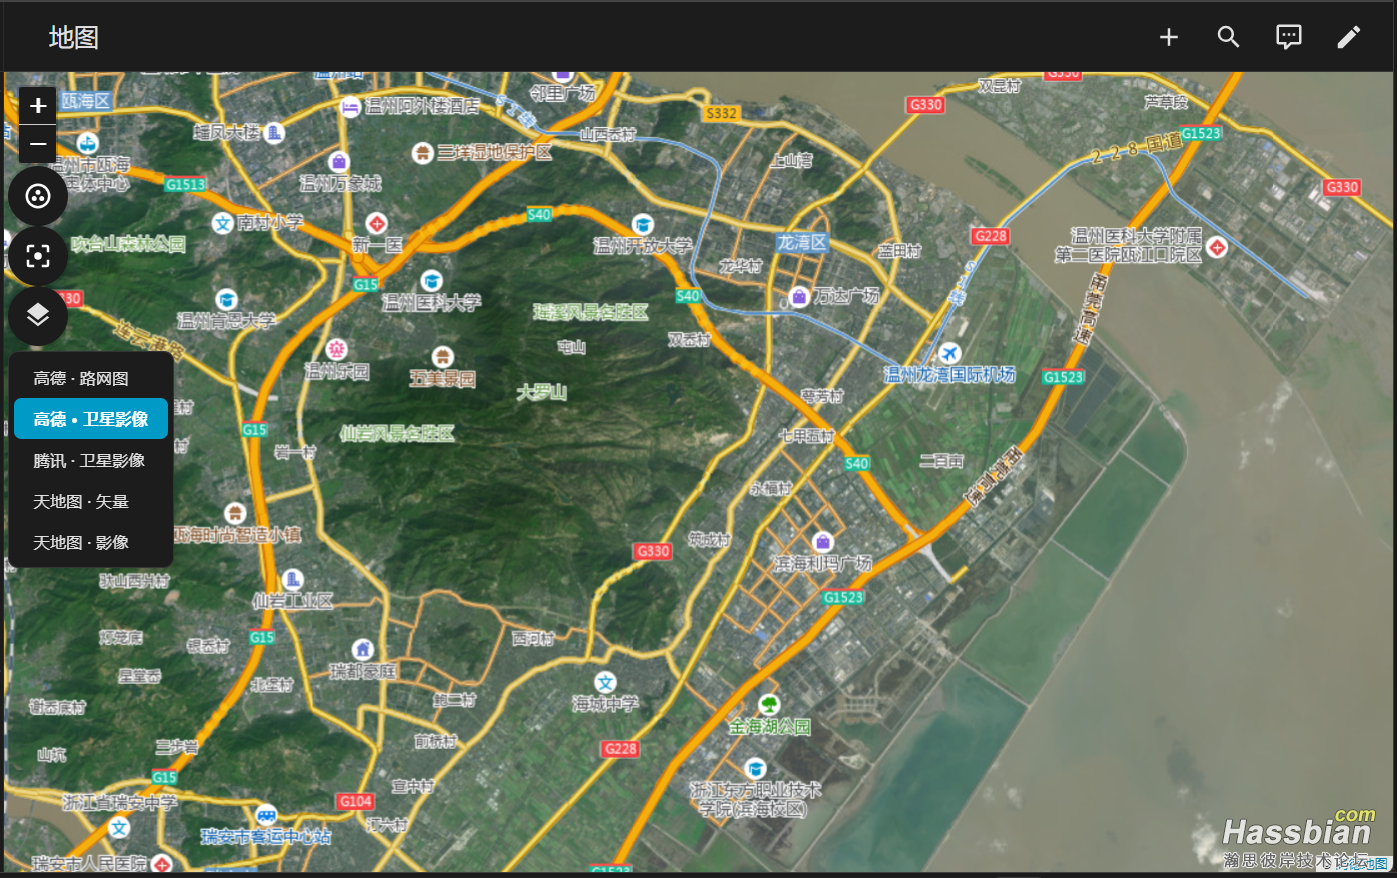Click the plus icon in top header
This screenshot has height=878, width=1397.
coord(1168,37)
